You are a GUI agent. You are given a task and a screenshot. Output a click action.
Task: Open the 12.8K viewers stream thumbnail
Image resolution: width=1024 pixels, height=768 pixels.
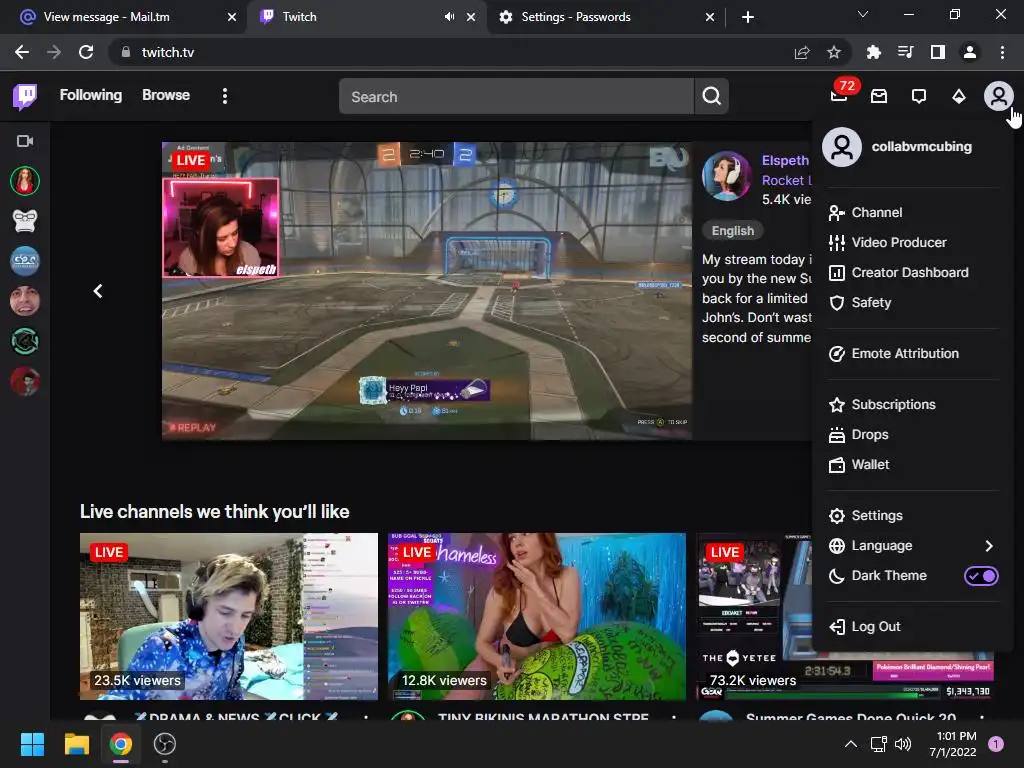click(537, 616)
